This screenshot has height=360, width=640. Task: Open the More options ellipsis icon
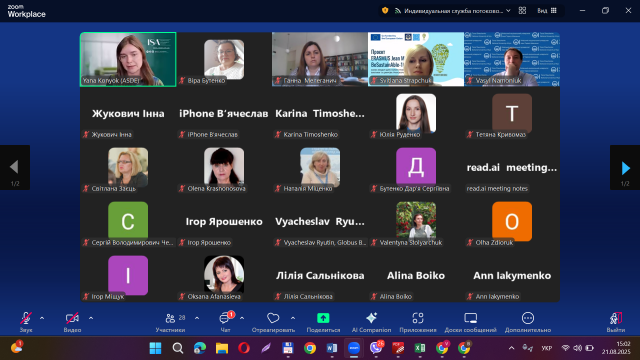pyautogui.click(x=528, y=318)
